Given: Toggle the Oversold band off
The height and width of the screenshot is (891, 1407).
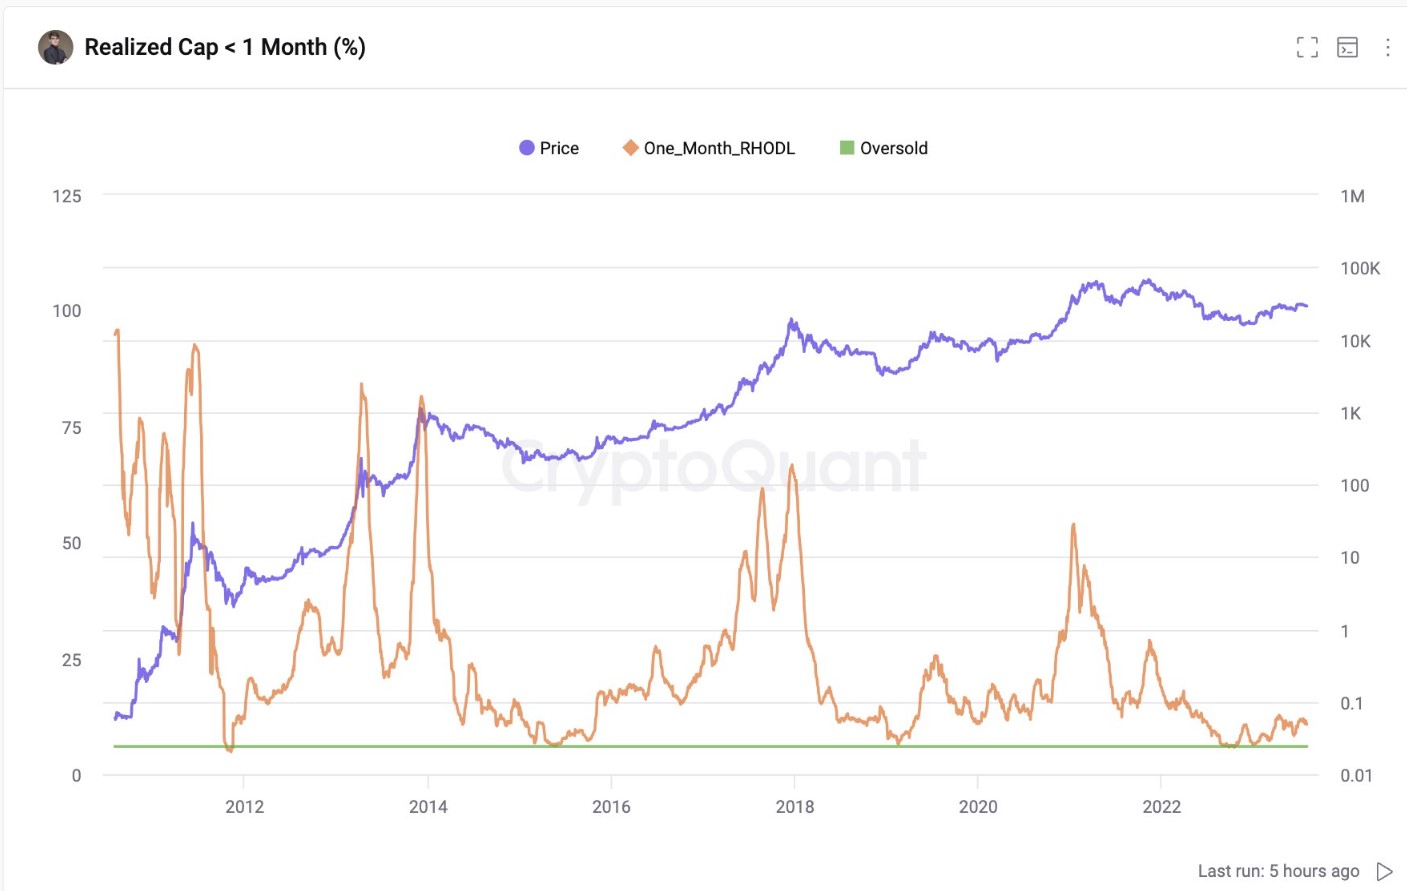Looking at the screenshot, I should (x=883, y=147).
